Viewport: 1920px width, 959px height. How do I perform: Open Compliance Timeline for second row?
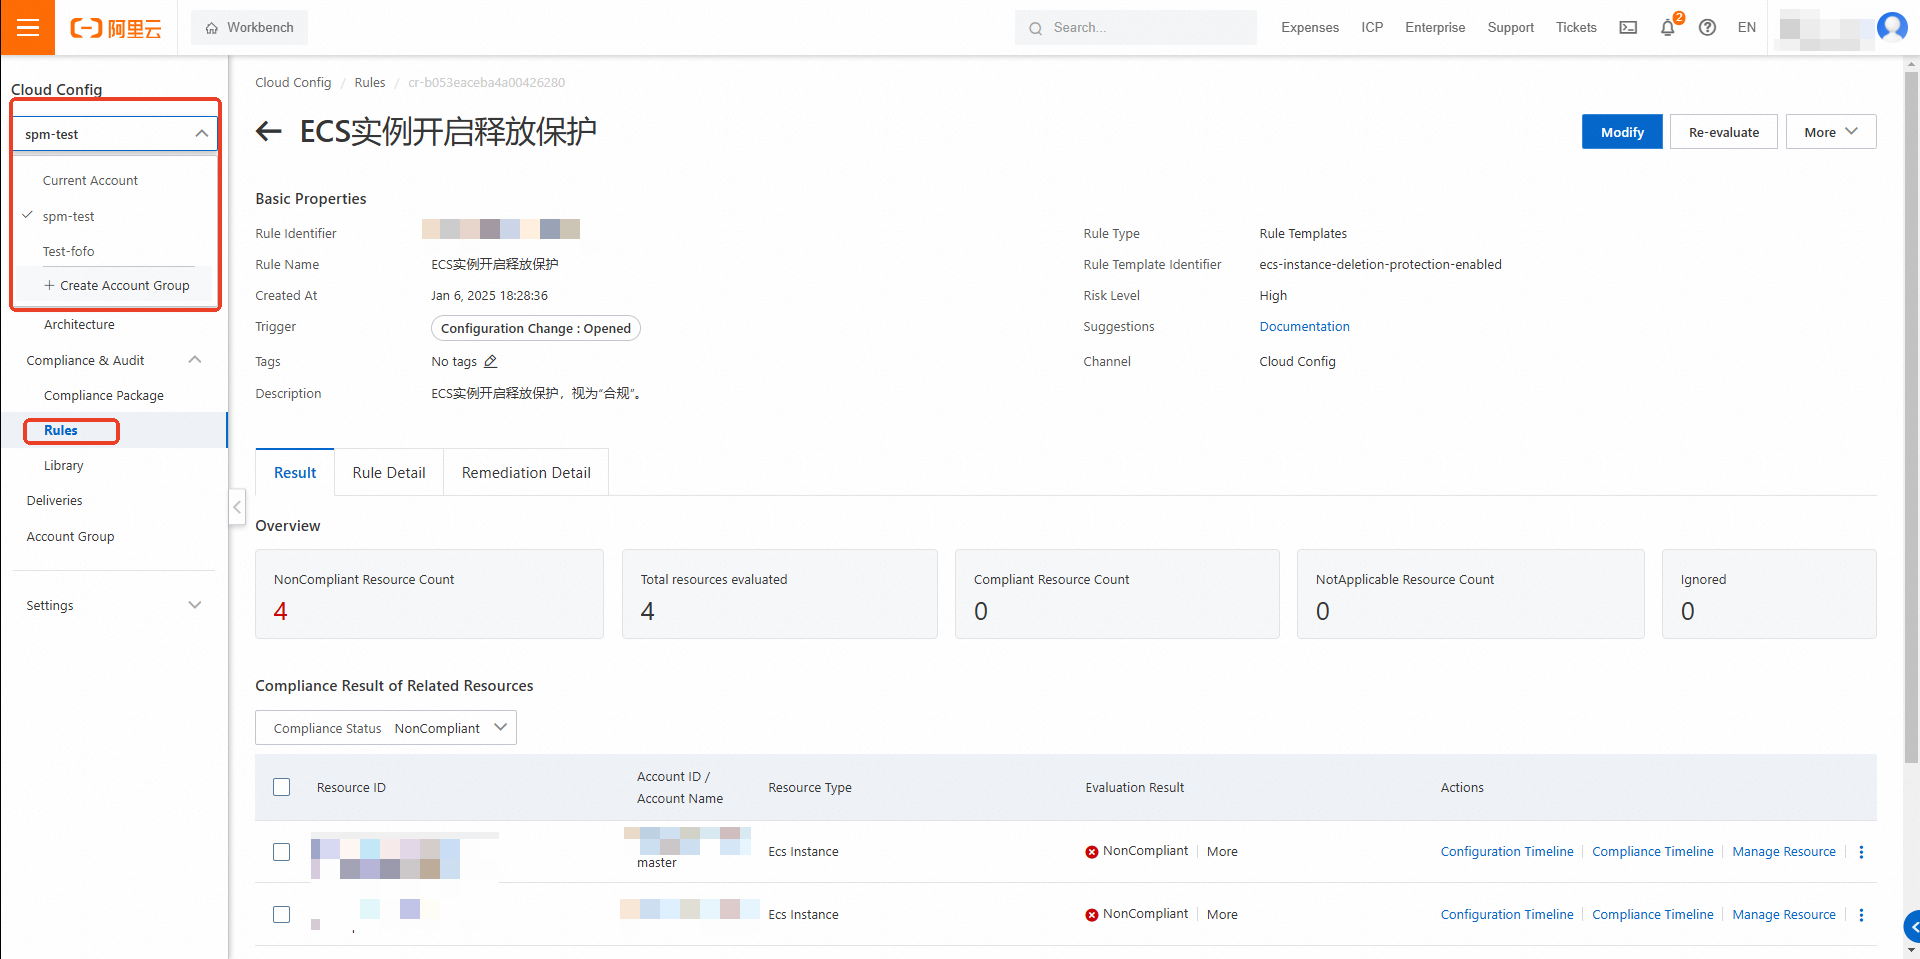click(1653, 915)
